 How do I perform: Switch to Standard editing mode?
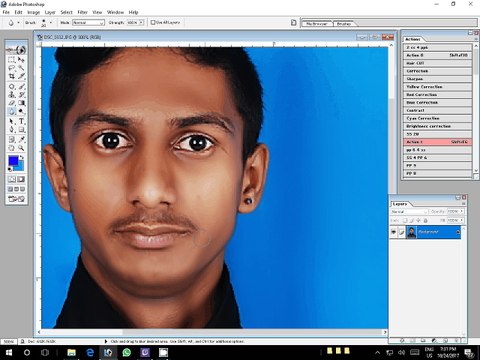pyautogui.click(x=12, y=180)
